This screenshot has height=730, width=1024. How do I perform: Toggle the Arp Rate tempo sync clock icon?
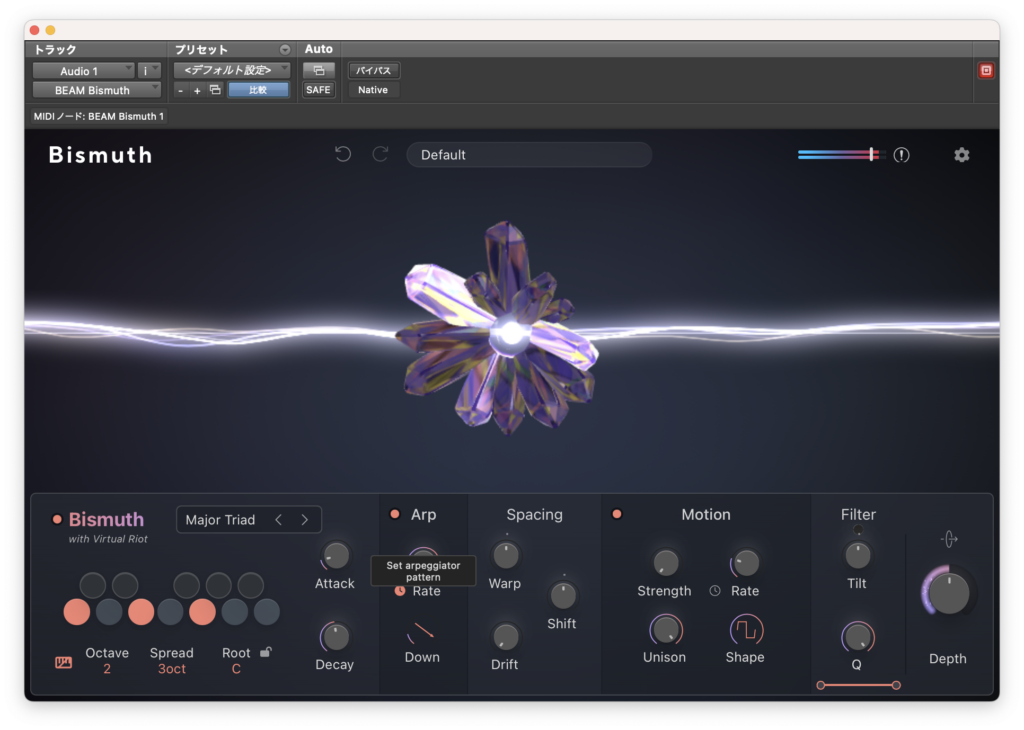click(400, 591)
